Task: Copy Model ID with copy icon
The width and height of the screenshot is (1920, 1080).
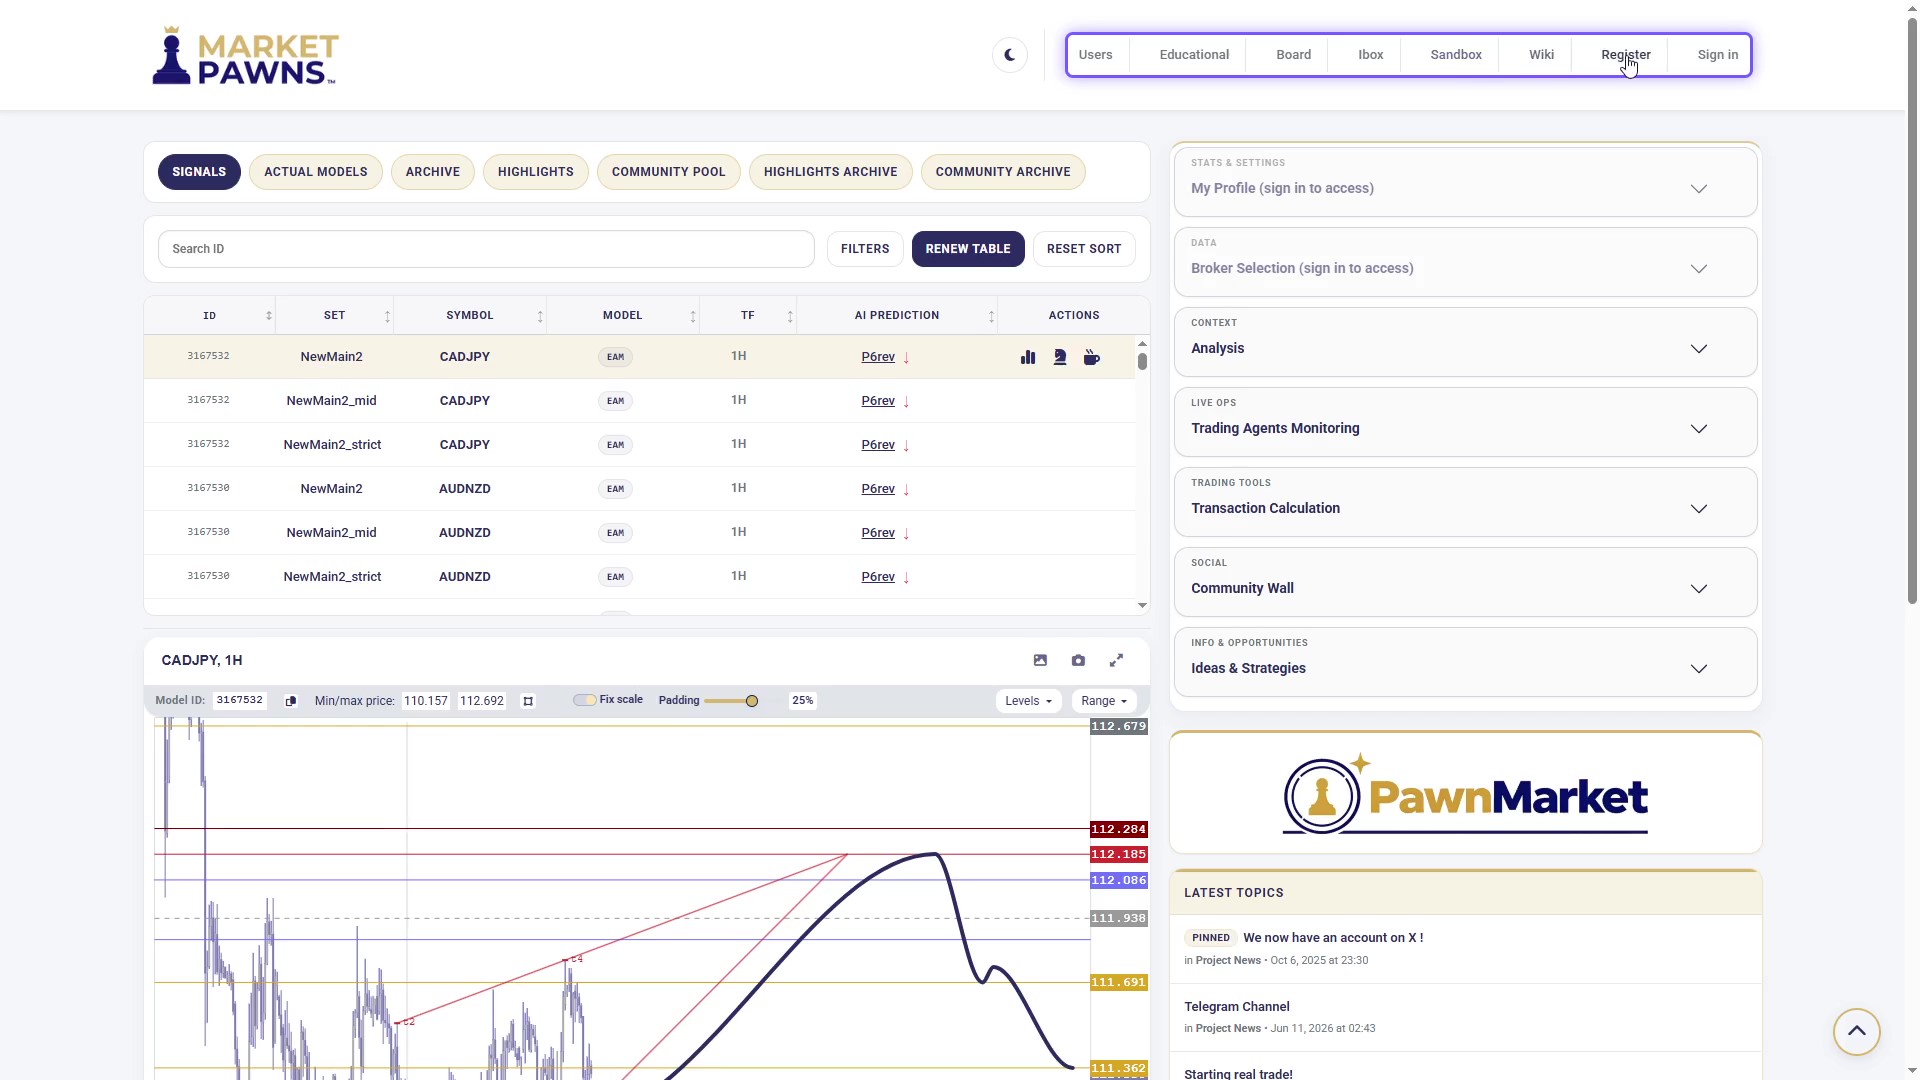Action: pos(291,701)
